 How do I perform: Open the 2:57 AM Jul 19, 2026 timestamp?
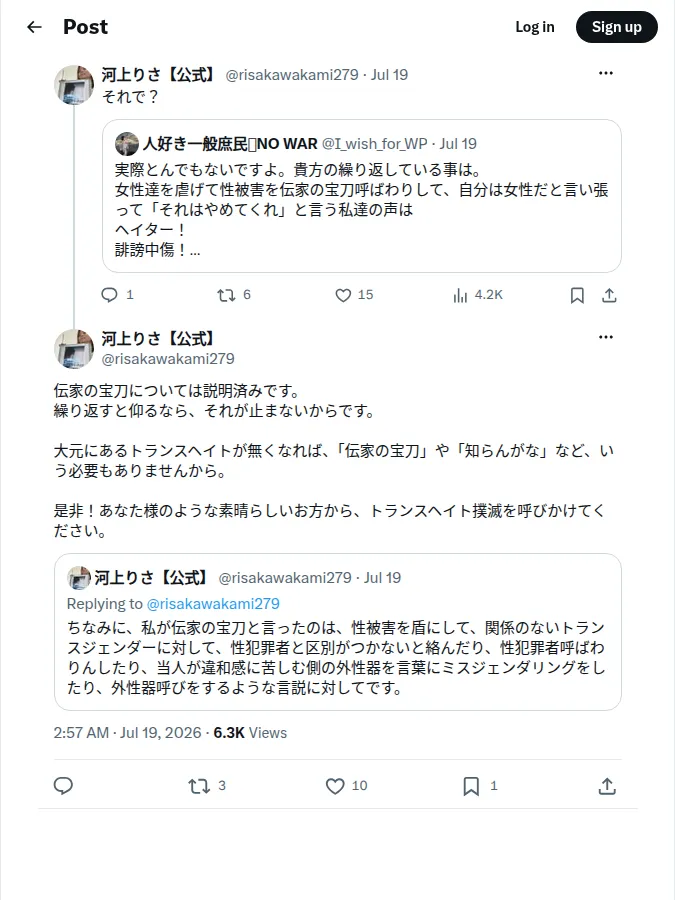pyautogui.click(x=127, y=733)
